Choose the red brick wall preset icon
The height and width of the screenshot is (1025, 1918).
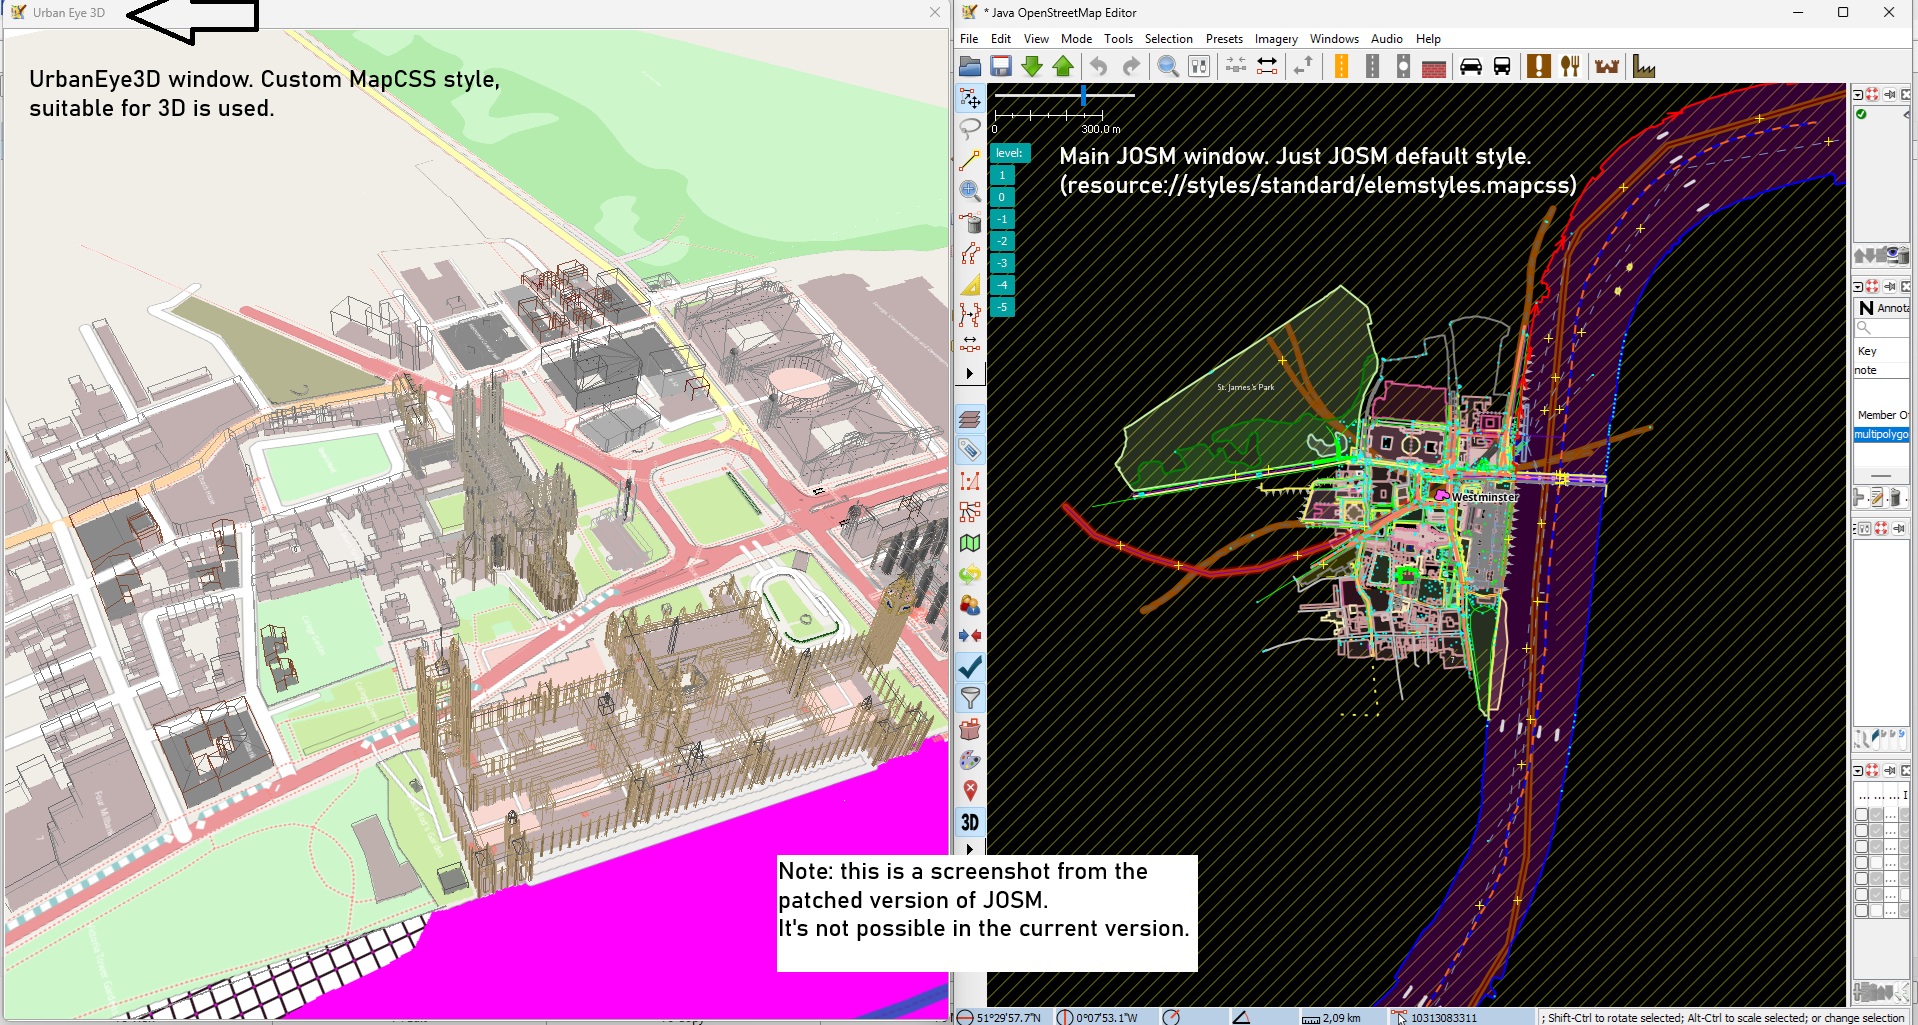coord(1434,67)
